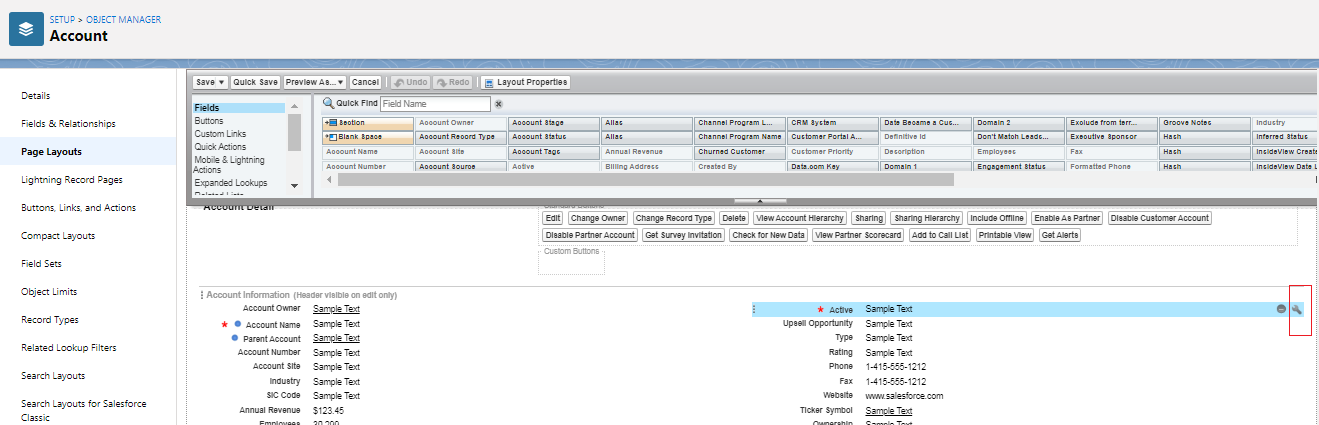The image size is (1319, 425).
Task: Click the Undo toolbar button
Action: [x=410, y=82]
